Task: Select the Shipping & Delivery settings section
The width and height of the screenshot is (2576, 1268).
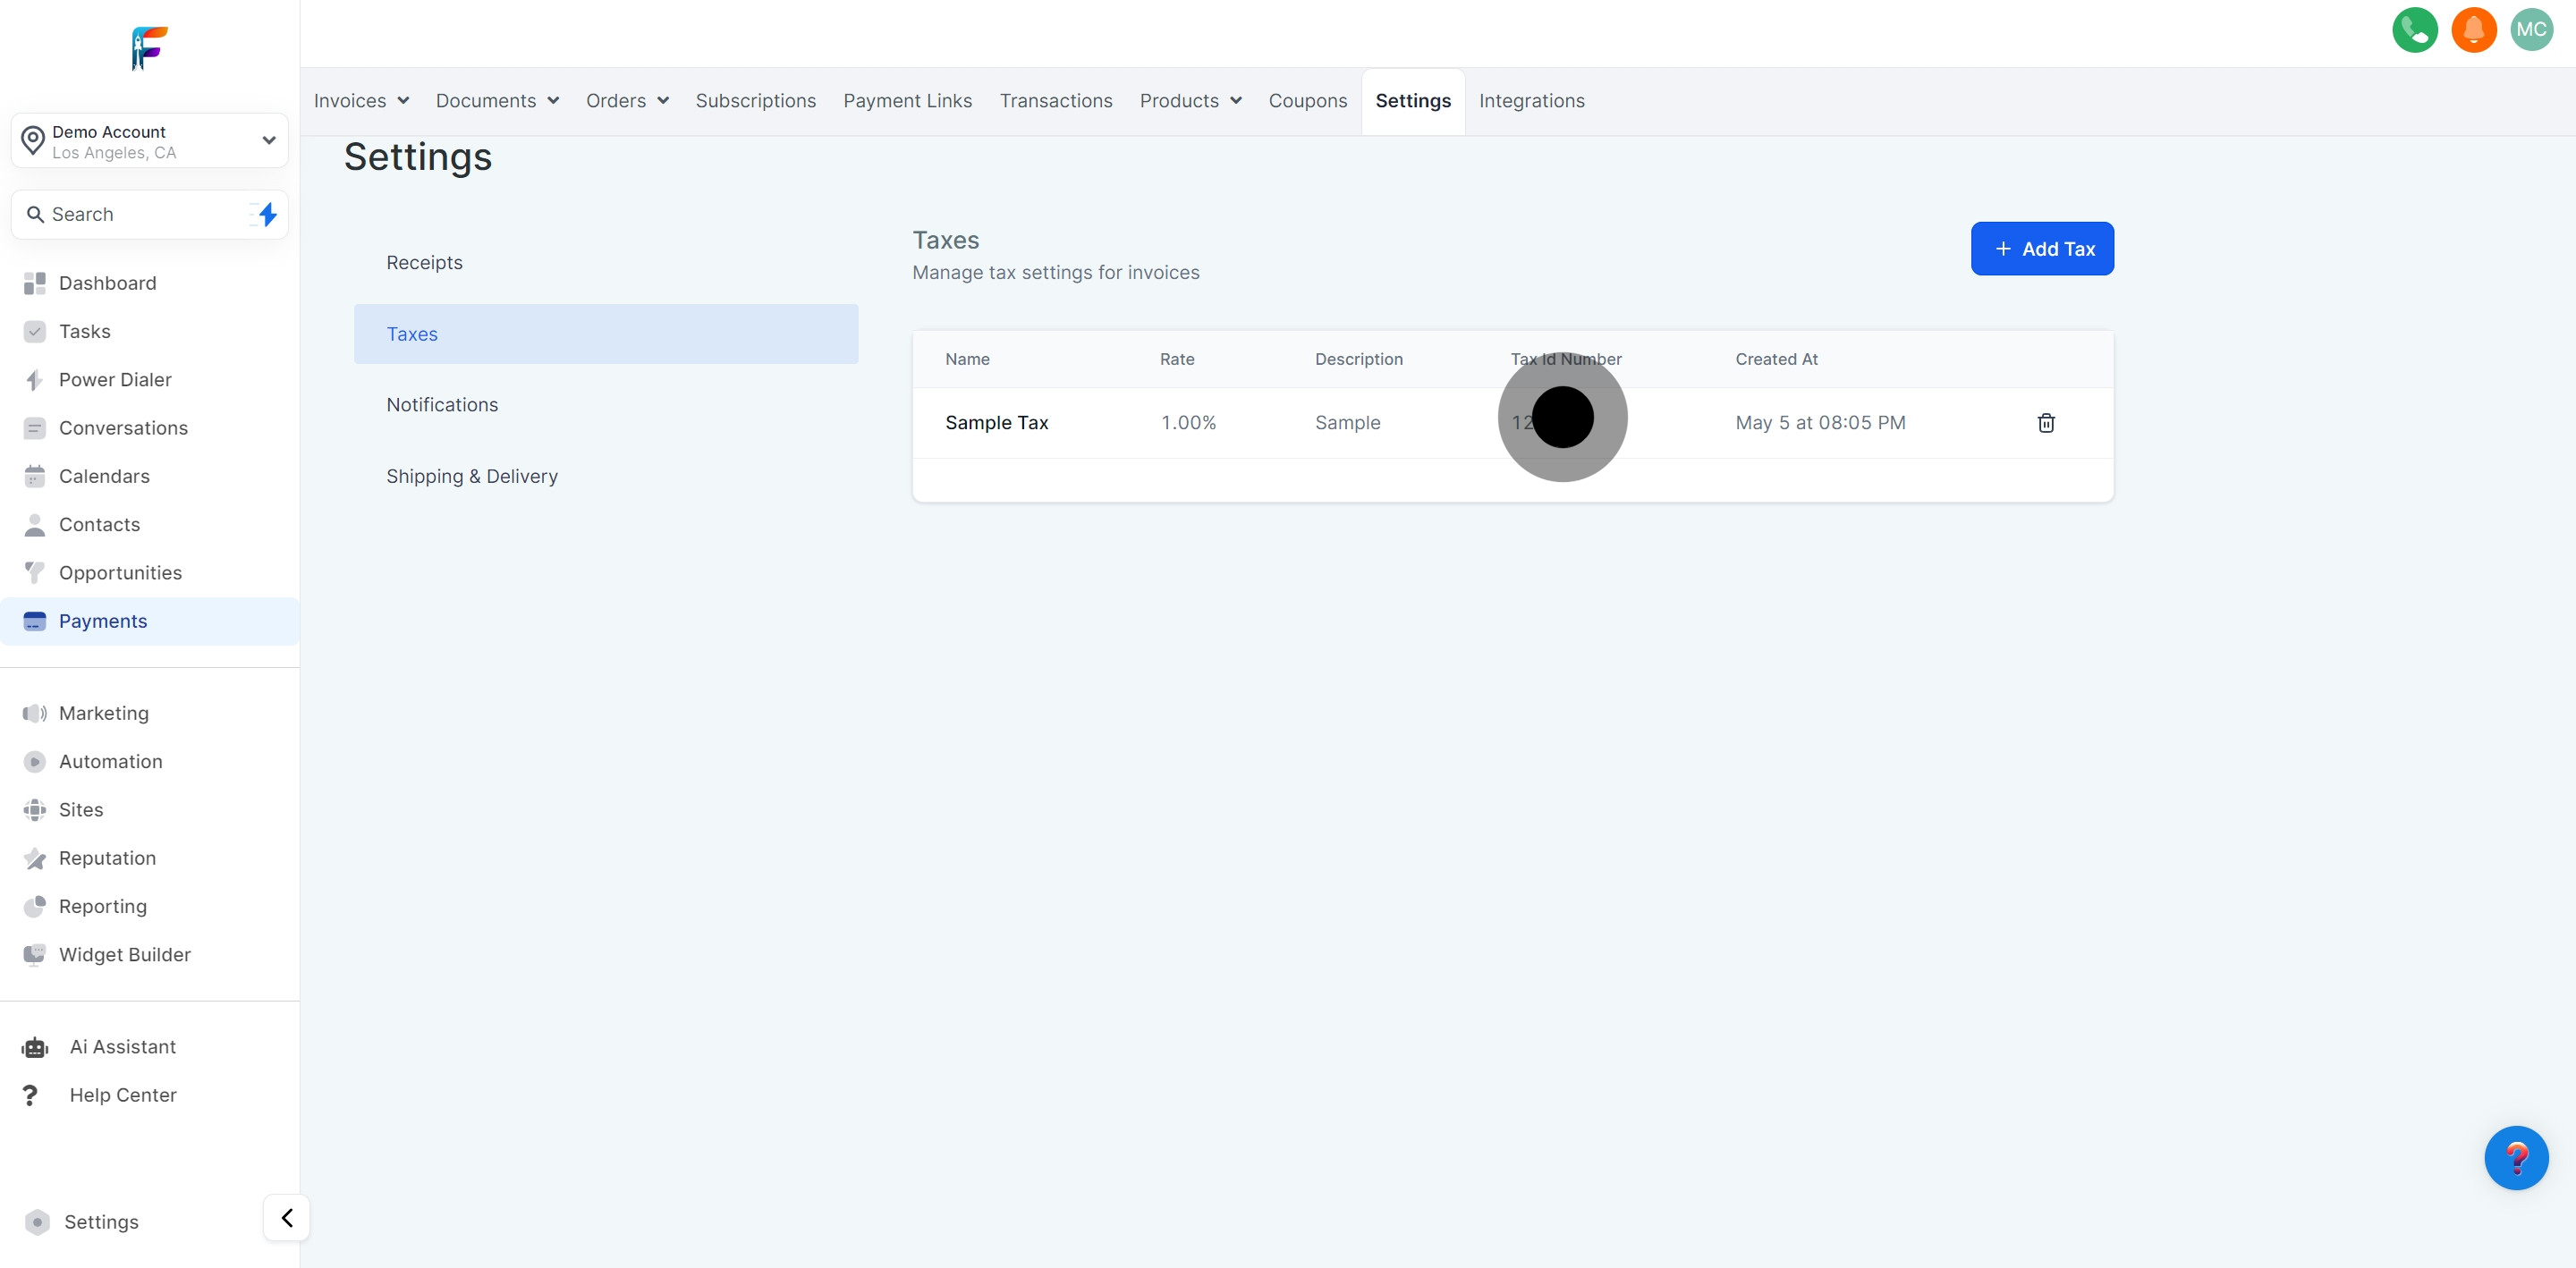Action: [472, 476]
